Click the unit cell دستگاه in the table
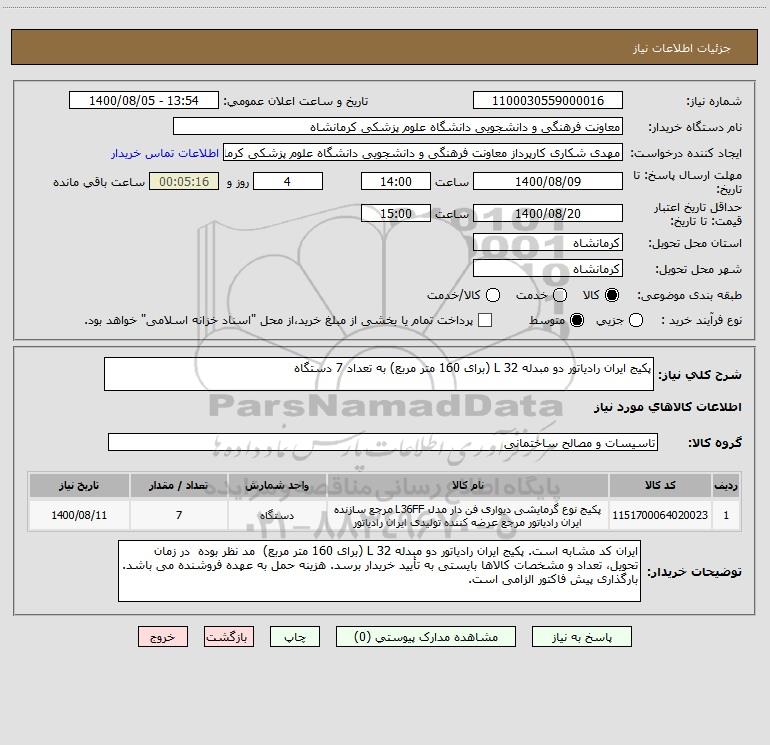This screenshot has width=770, height=745. (277, 515)
